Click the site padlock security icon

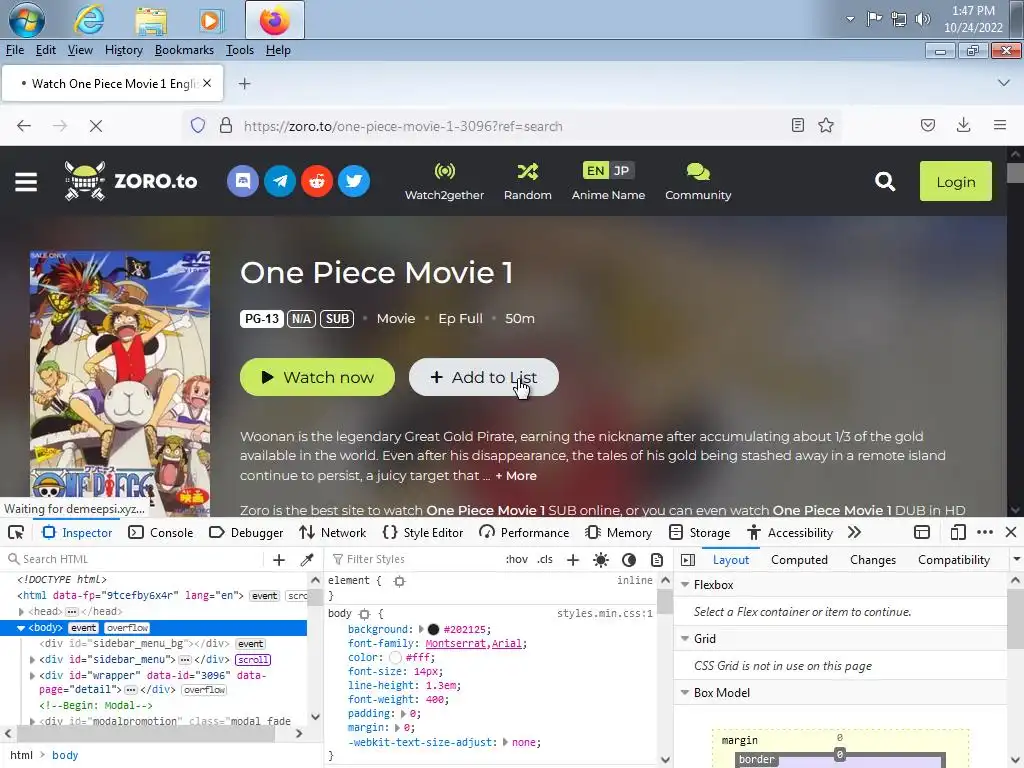coord(226,125)
